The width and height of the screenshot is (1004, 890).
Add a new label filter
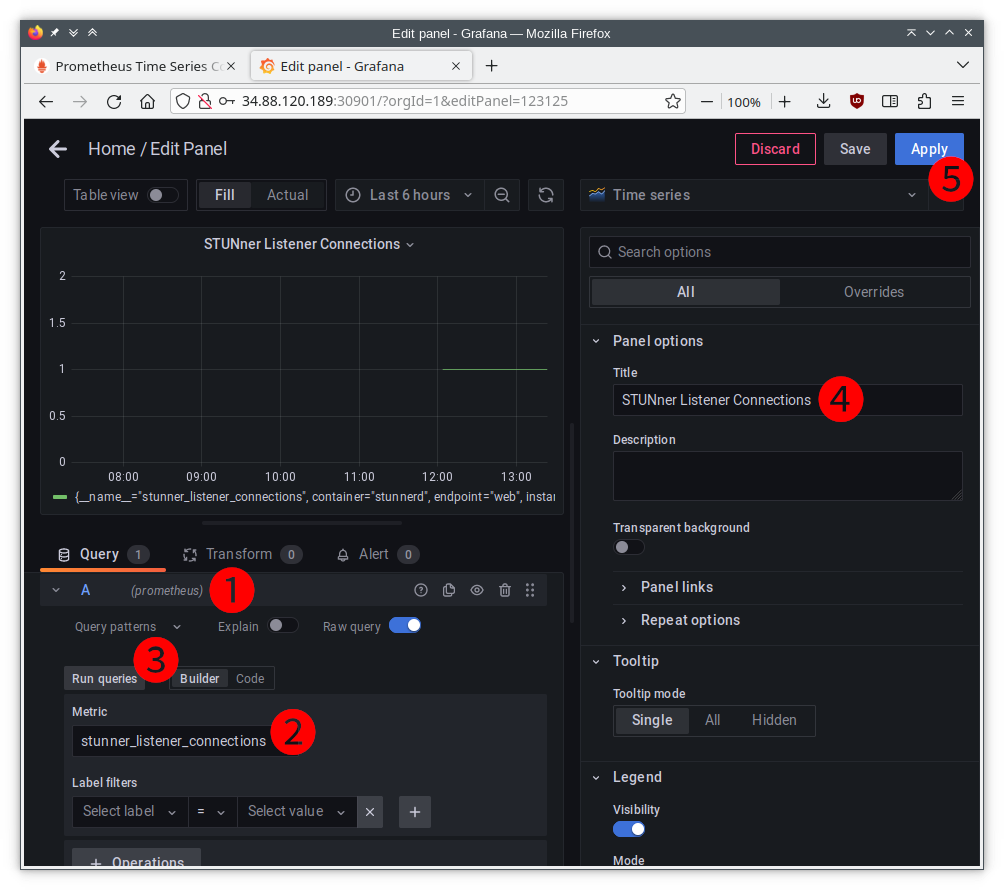point(415,812)
